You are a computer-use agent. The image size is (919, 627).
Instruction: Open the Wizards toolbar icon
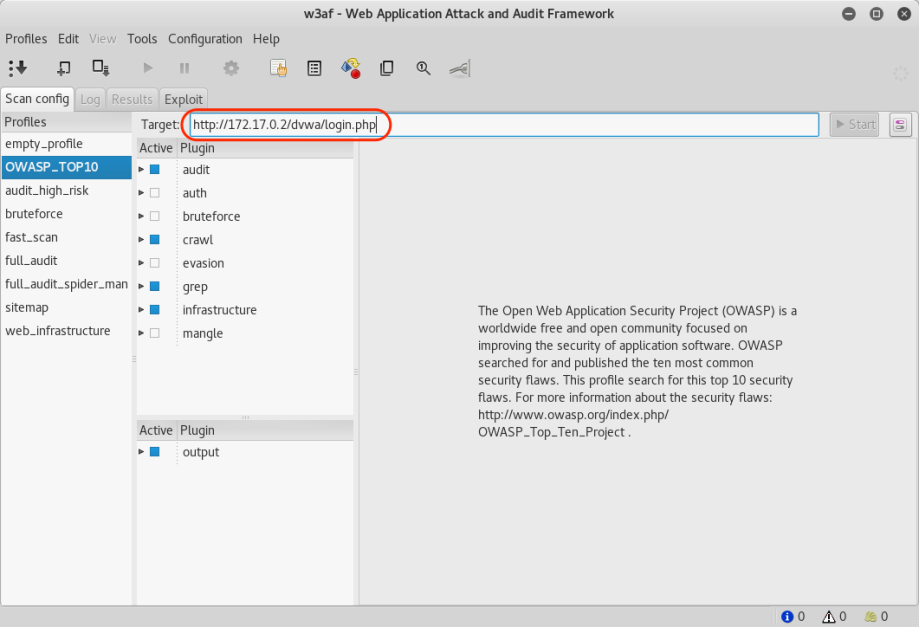(18, 68)
